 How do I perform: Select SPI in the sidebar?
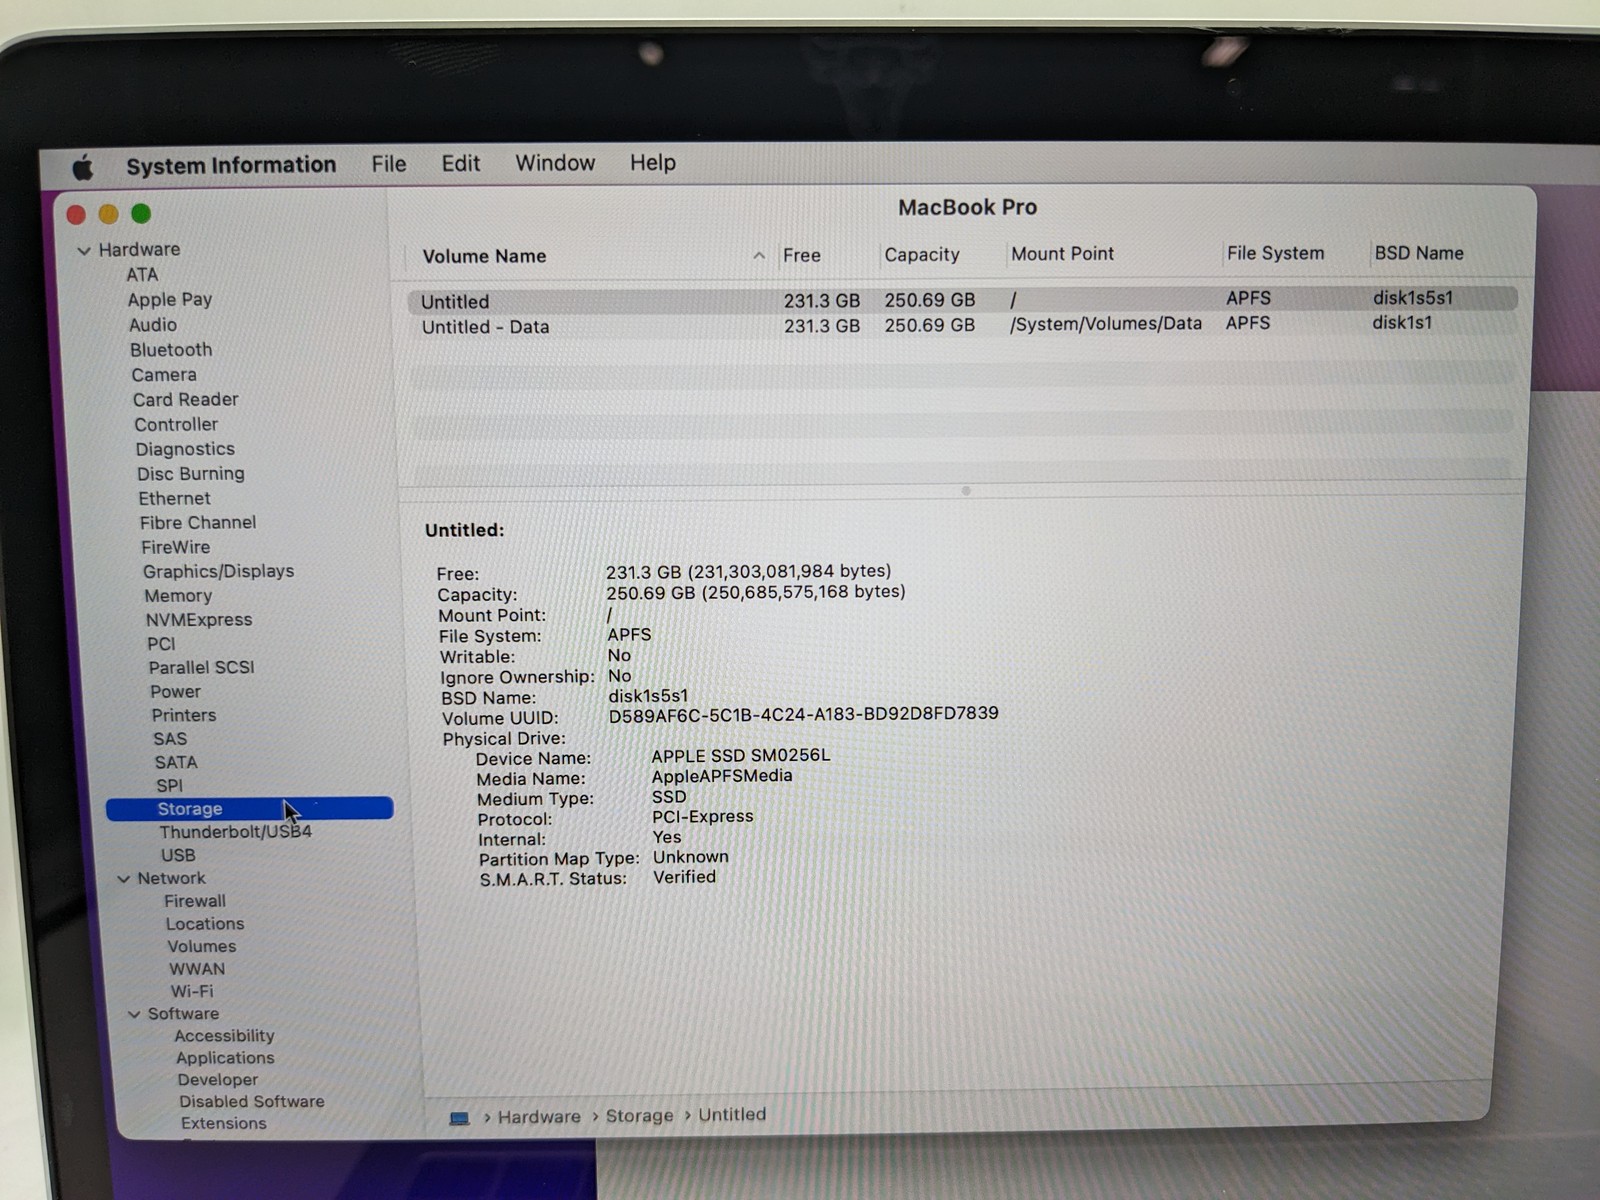pos(170,786)
